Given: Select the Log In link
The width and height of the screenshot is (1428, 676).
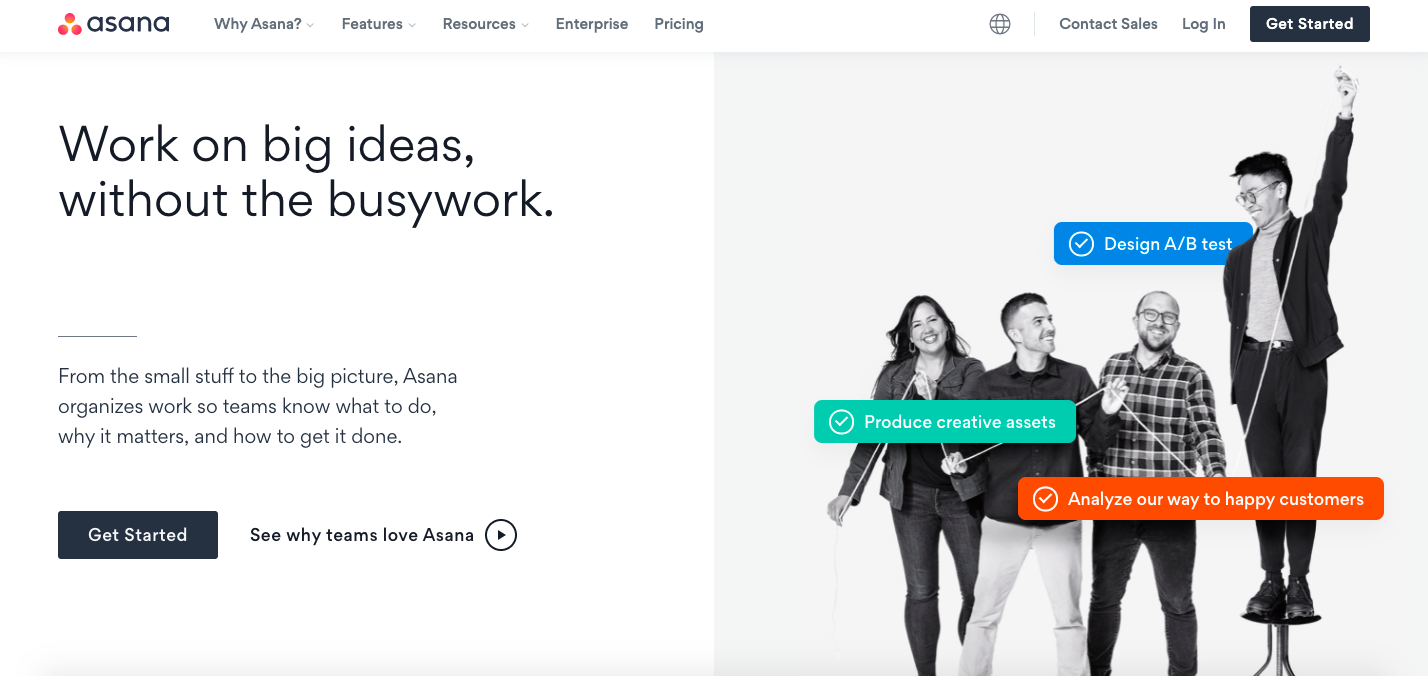Looking at the screenshot, I should (x=1203, y=24).
